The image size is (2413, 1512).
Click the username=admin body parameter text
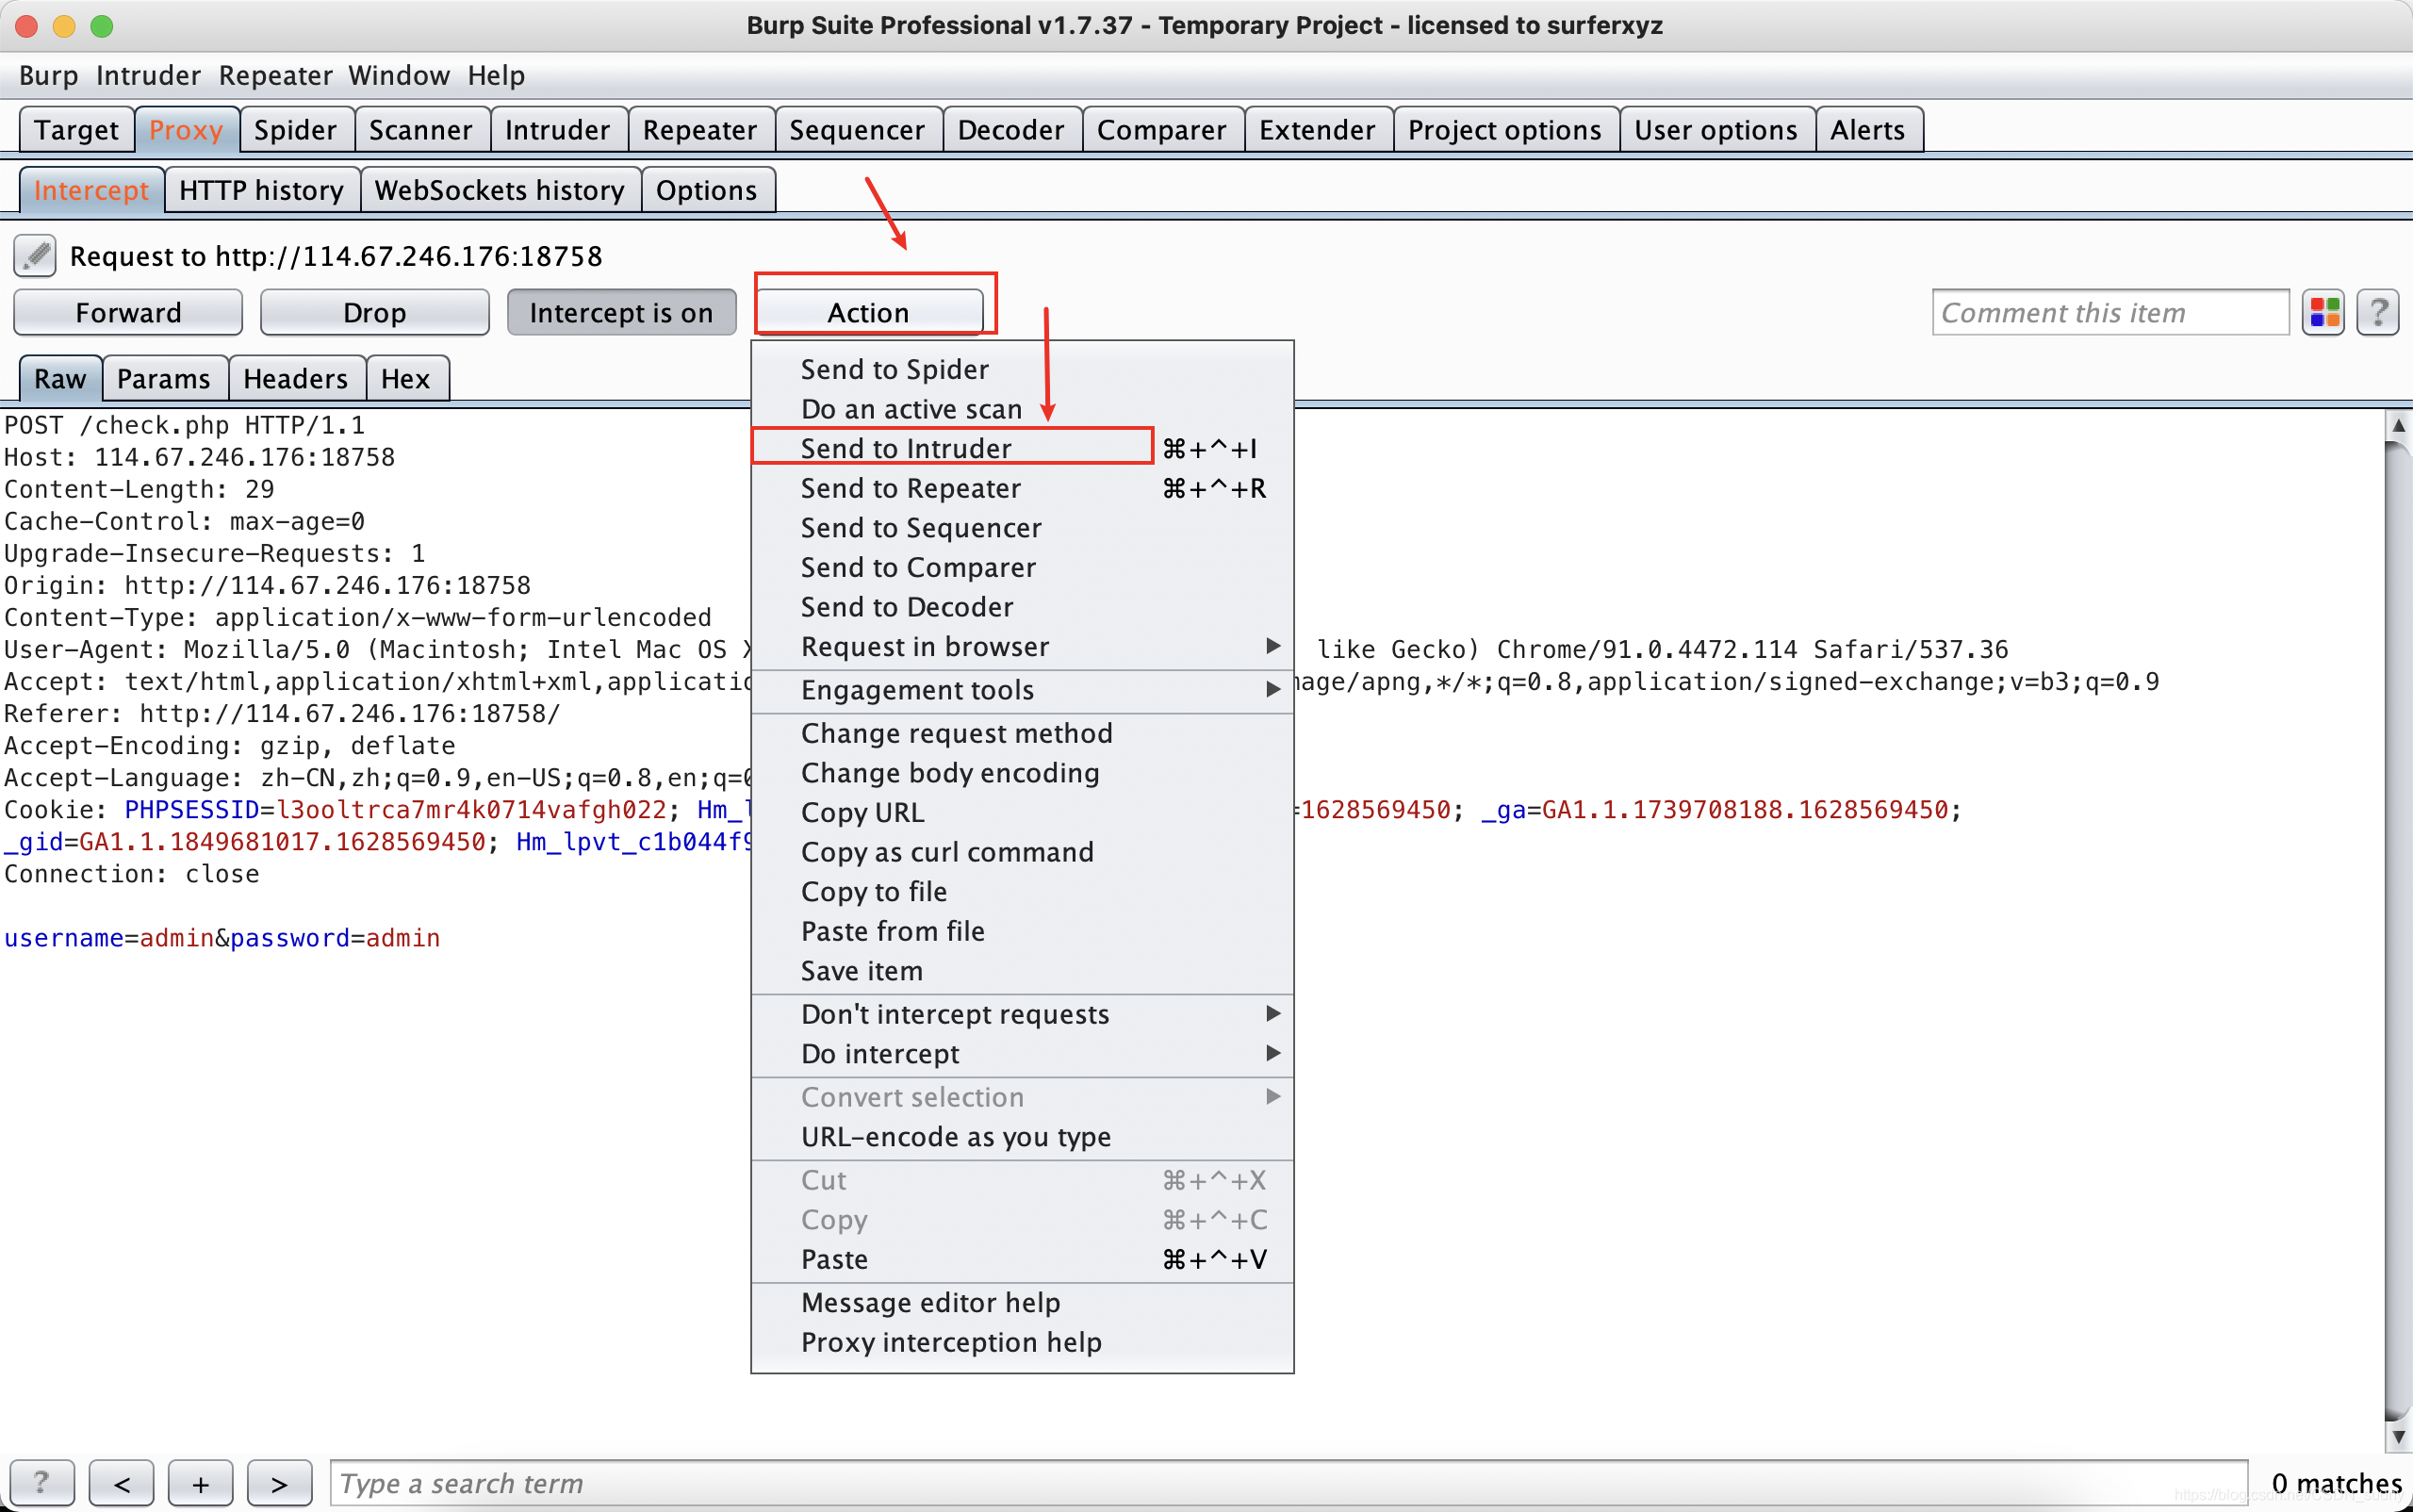109,938
